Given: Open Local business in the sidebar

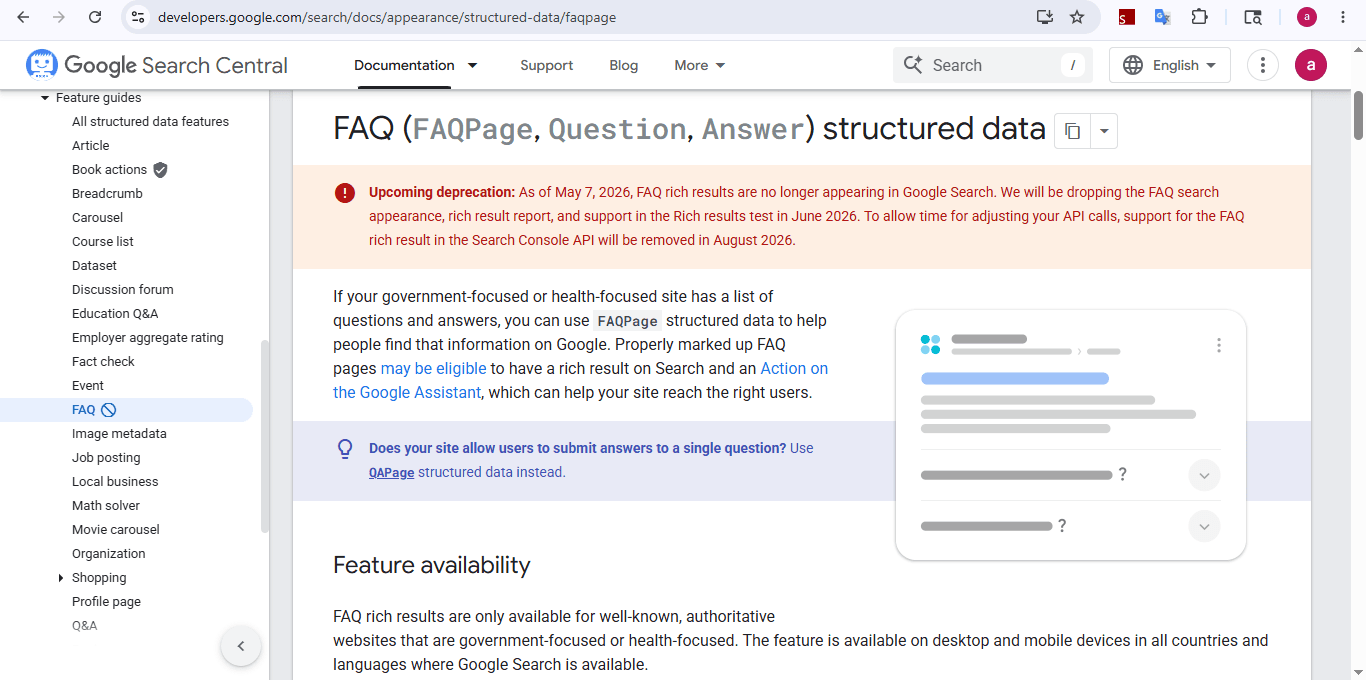Looking at the screenshot, I should coord(115,482).
